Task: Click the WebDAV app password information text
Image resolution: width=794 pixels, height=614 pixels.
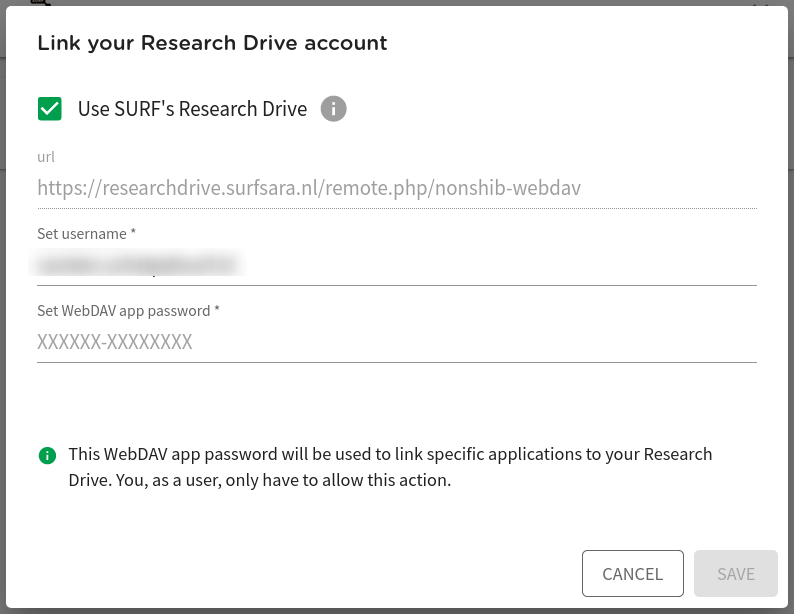Action: point(390,467)
